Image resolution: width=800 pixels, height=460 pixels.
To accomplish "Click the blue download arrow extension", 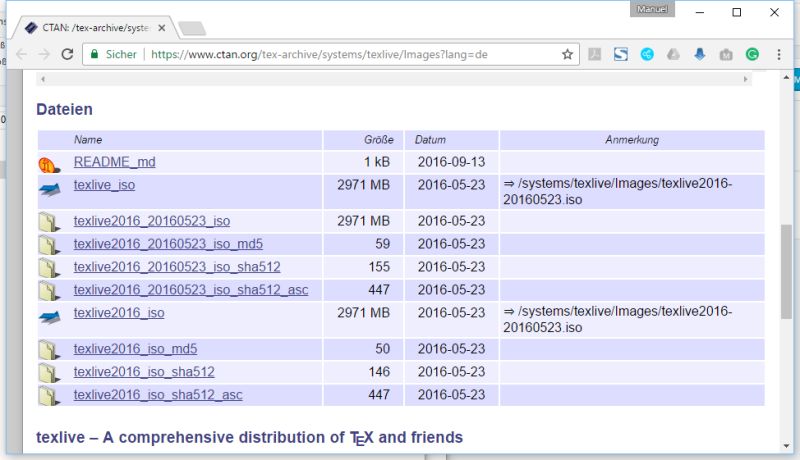I will click(699, 54).
